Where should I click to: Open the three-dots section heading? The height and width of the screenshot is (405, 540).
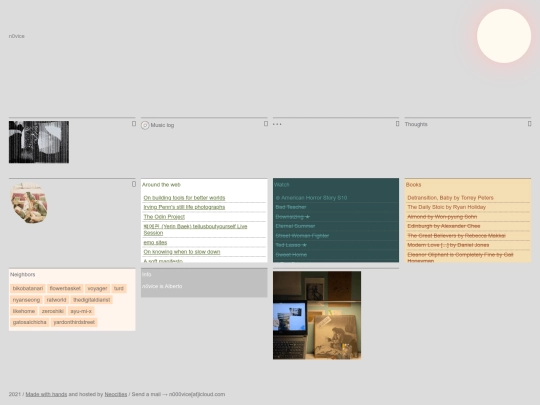coord(277,124)
